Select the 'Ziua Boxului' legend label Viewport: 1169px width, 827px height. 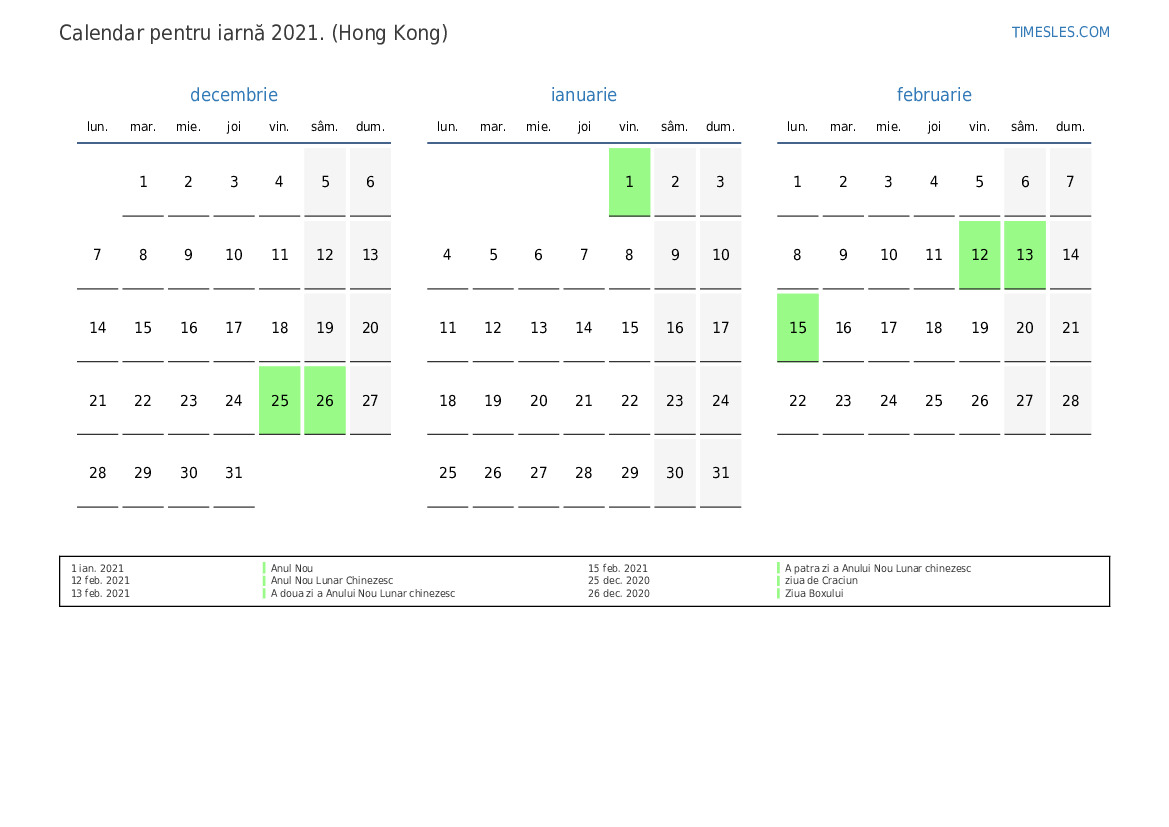(x=814, y=593)
